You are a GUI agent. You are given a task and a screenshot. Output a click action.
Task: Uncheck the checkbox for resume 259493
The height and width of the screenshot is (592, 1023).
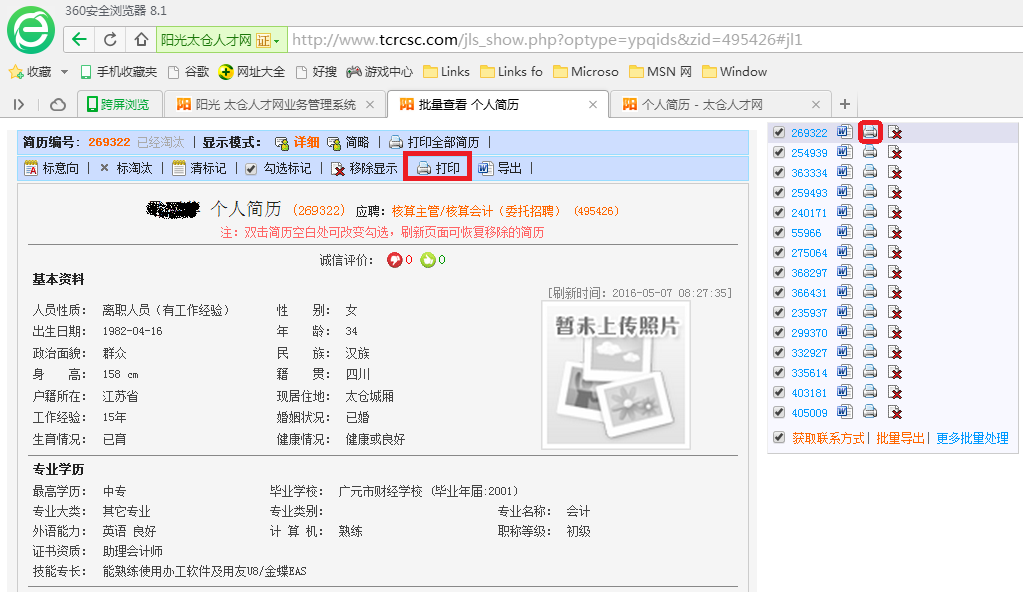[779, 193]
